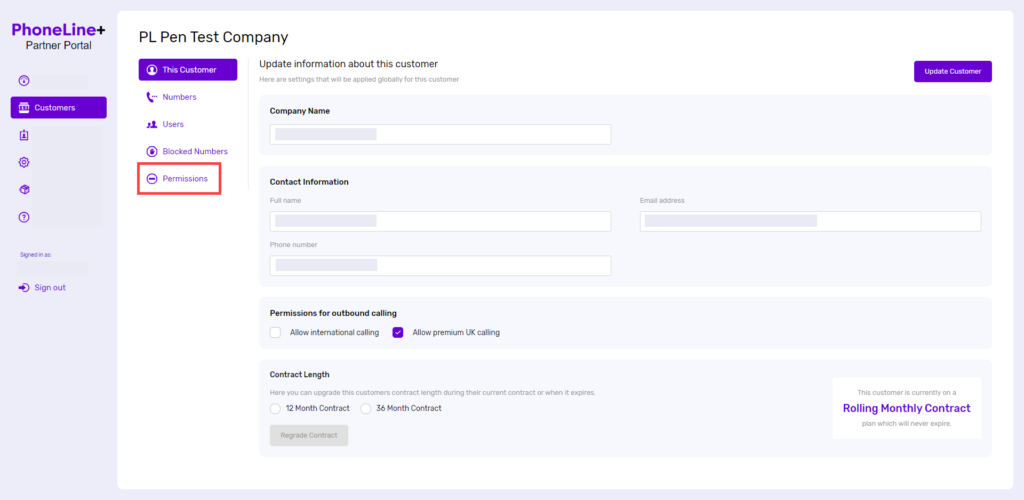Click the phone icon beside Numbers
This screenshot has height=500, width=1024.
tap(152, 97)
